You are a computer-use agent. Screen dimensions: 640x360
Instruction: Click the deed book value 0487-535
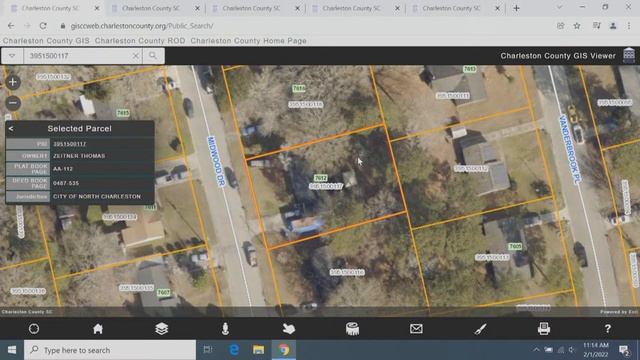(x=66, y=183)
